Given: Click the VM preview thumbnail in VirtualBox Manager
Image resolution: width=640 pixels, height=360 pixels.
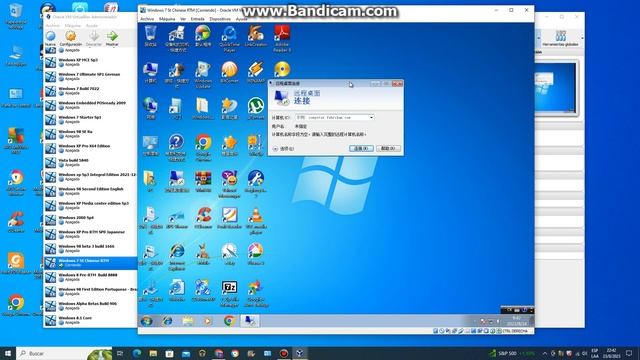Looking at the screenshot, I should click(x=556, y=88).
